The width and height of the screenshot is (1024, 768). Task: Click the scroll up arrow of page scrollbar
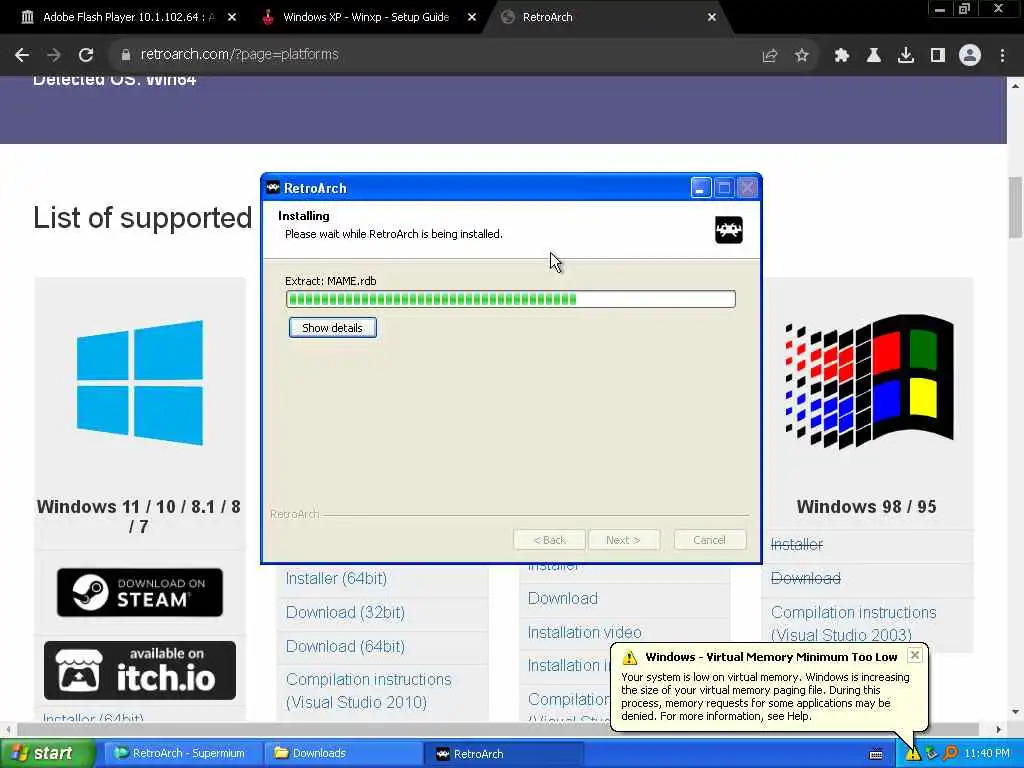pos(1016,86)
